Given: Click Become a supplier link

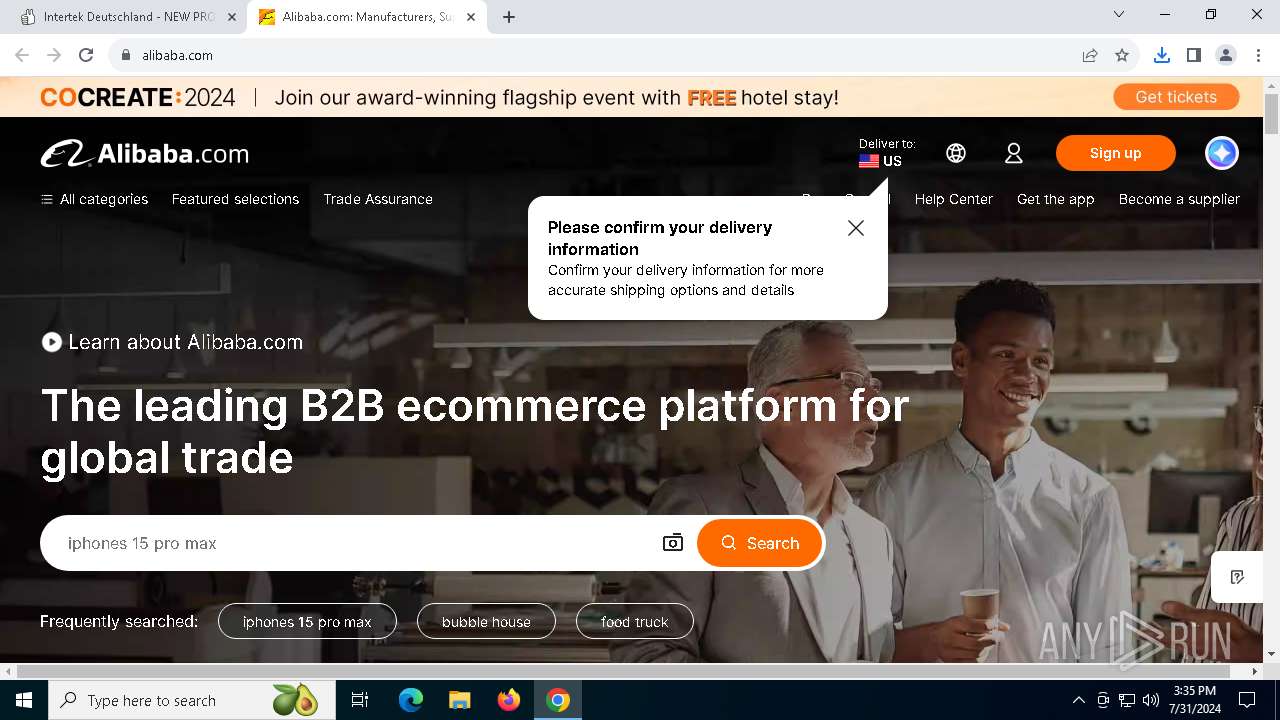Looking at the screenshot, I should [1179, 199].
